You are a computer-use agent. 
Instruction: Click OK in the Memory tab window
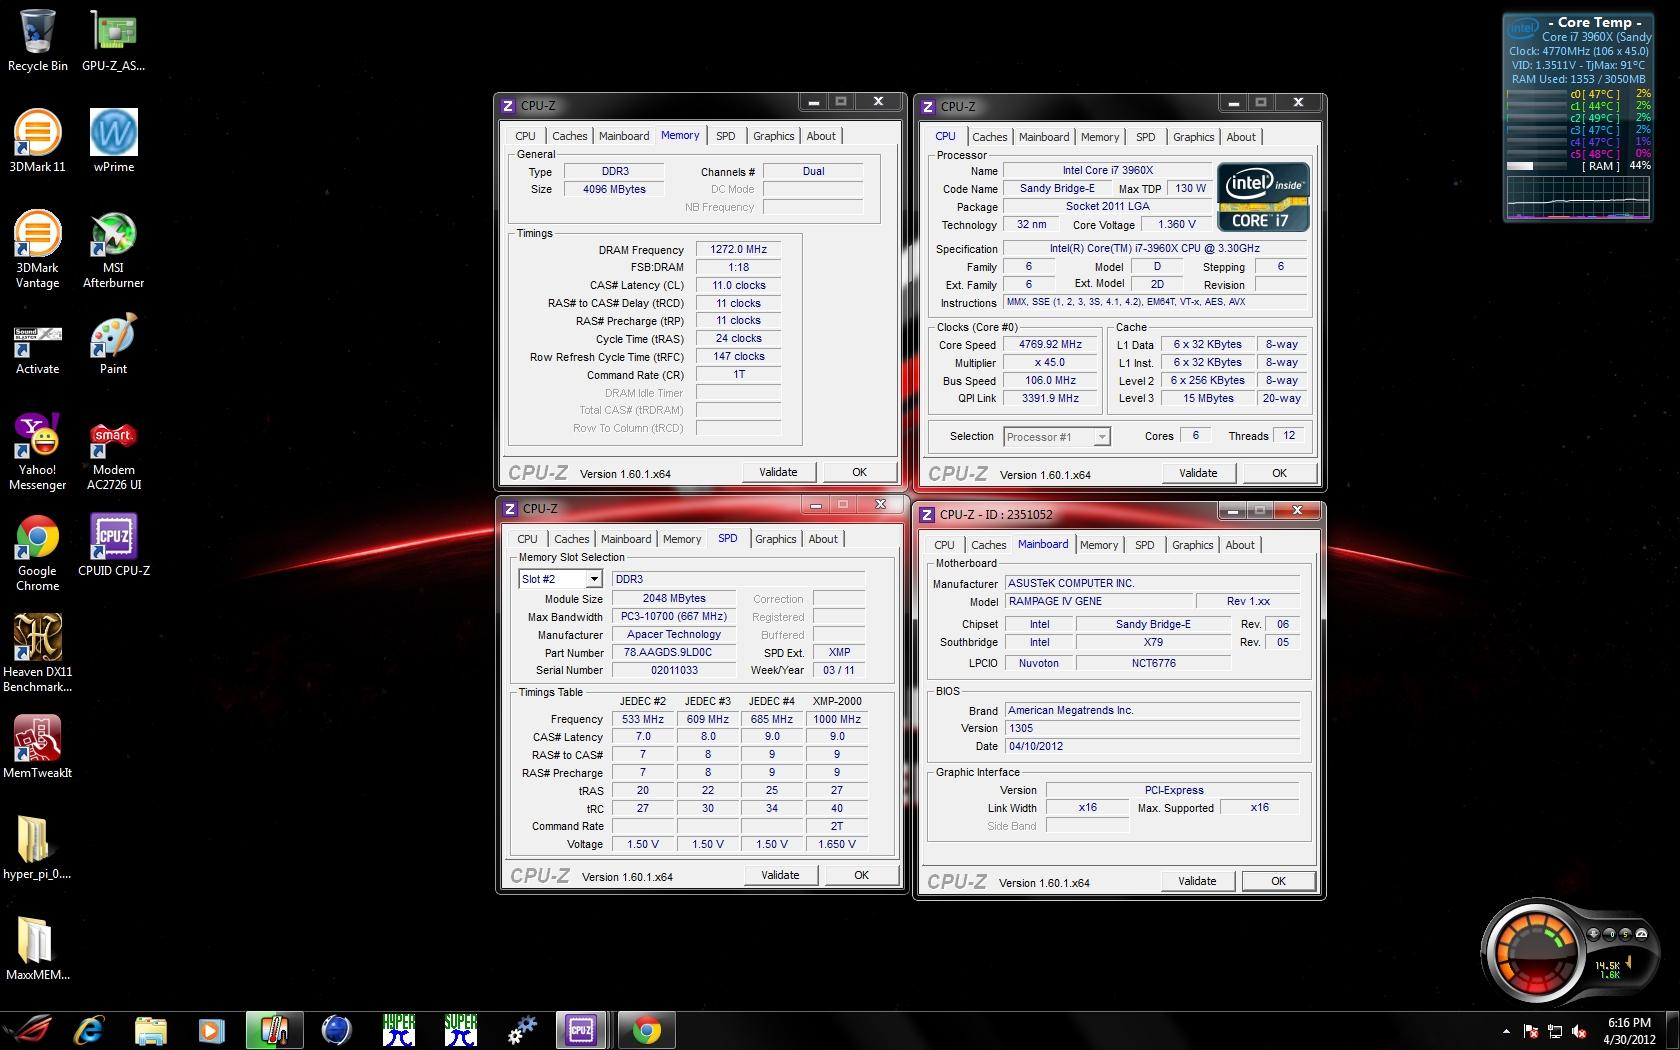pyautogui.click(x=860, y=472)
